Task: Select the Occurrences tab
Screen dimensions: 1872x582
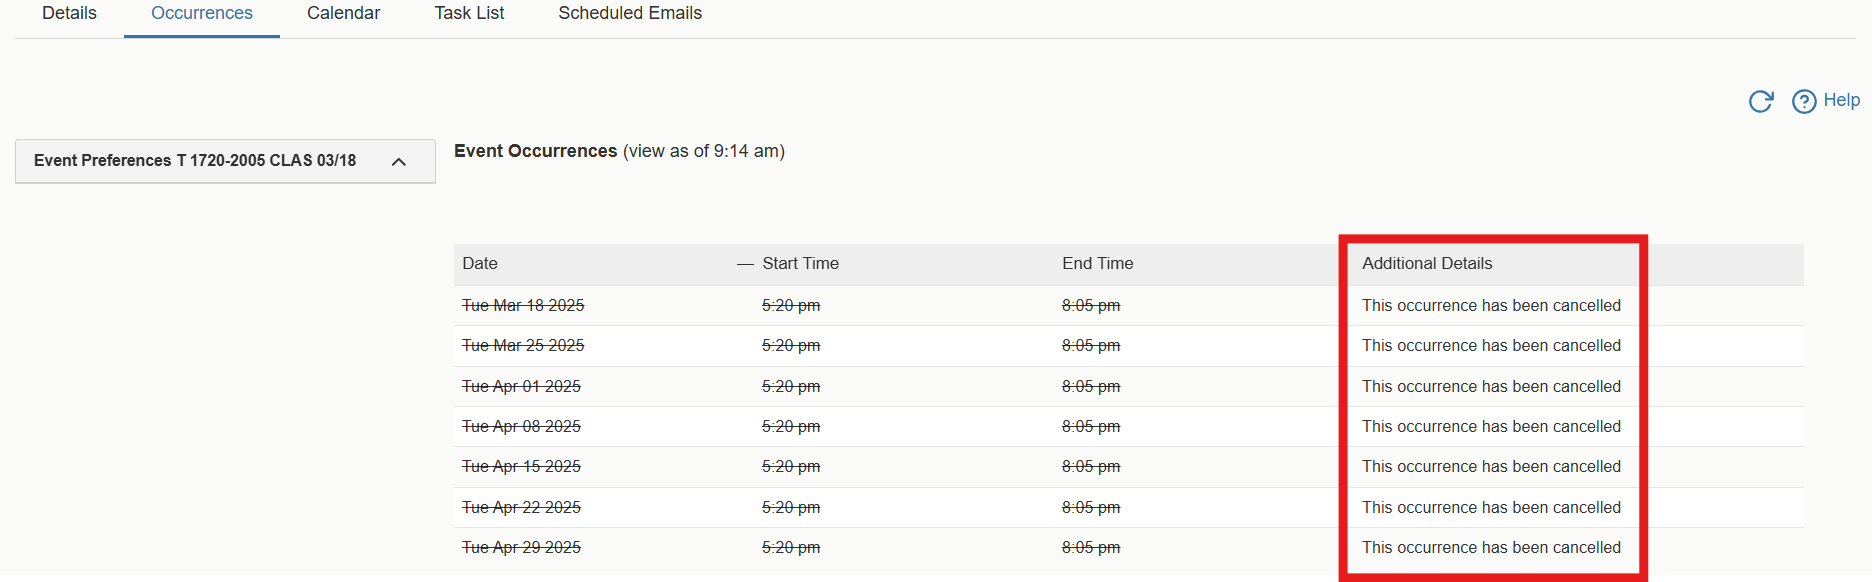Action: [202, 13]
